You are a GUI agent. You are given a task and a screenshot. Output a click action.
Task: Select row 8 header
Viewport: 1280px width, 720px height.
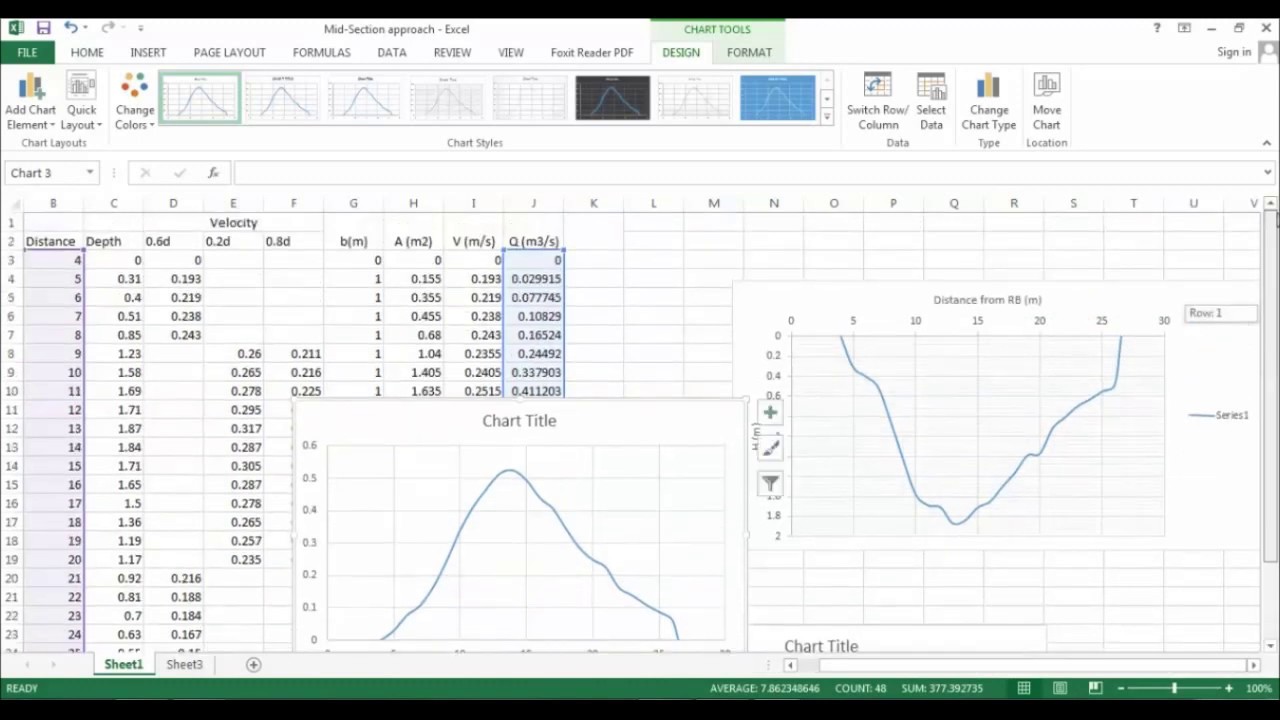(x=11, y=354)
